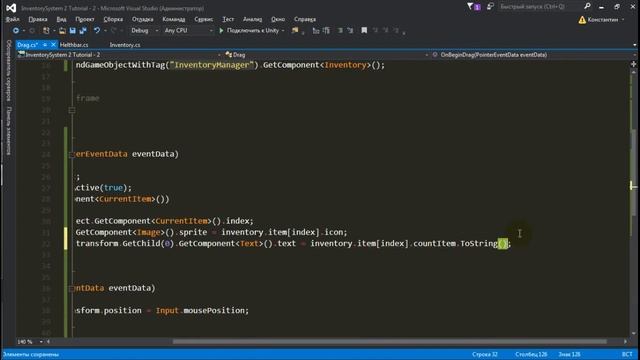Viewport: 640px width, 360px height.
Task: Open the Проект menu
Action: coord(84,19)
